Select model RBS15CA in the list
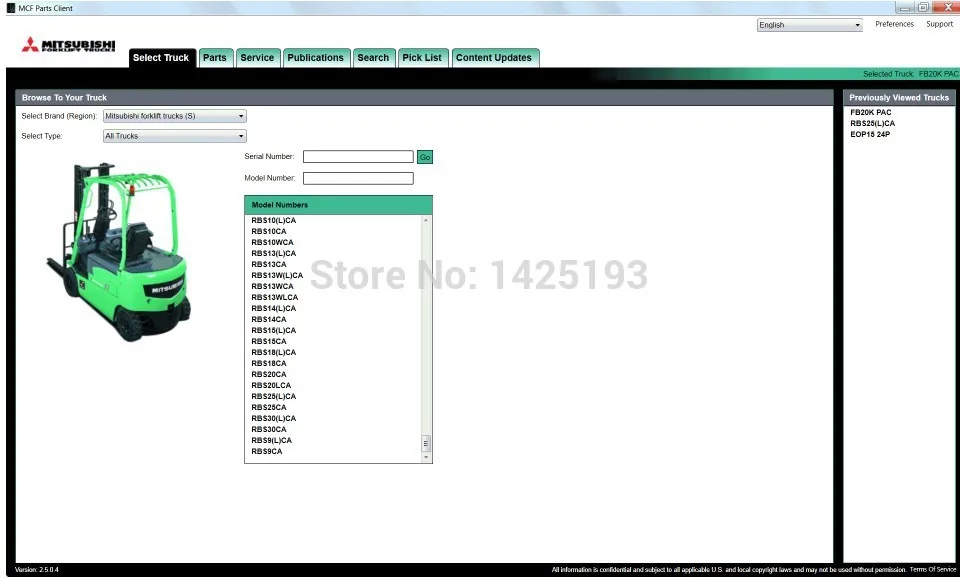 tap(269, 342)
